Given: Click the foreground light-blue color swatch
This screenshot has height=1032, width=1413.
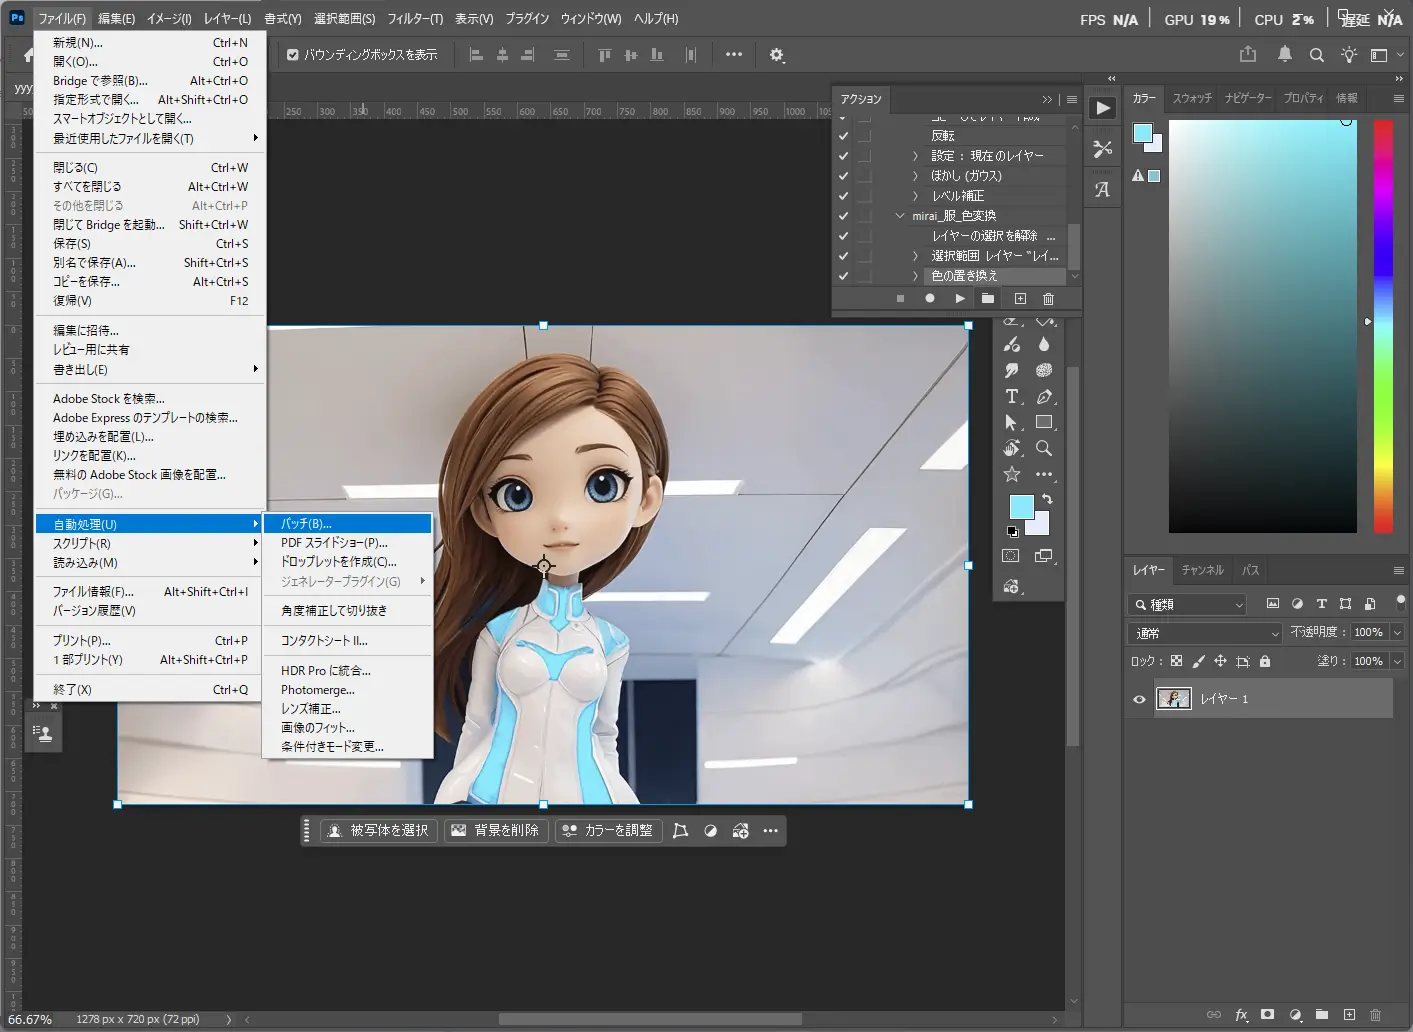Looking at the screenshot, I should (x=1020, y=506).
